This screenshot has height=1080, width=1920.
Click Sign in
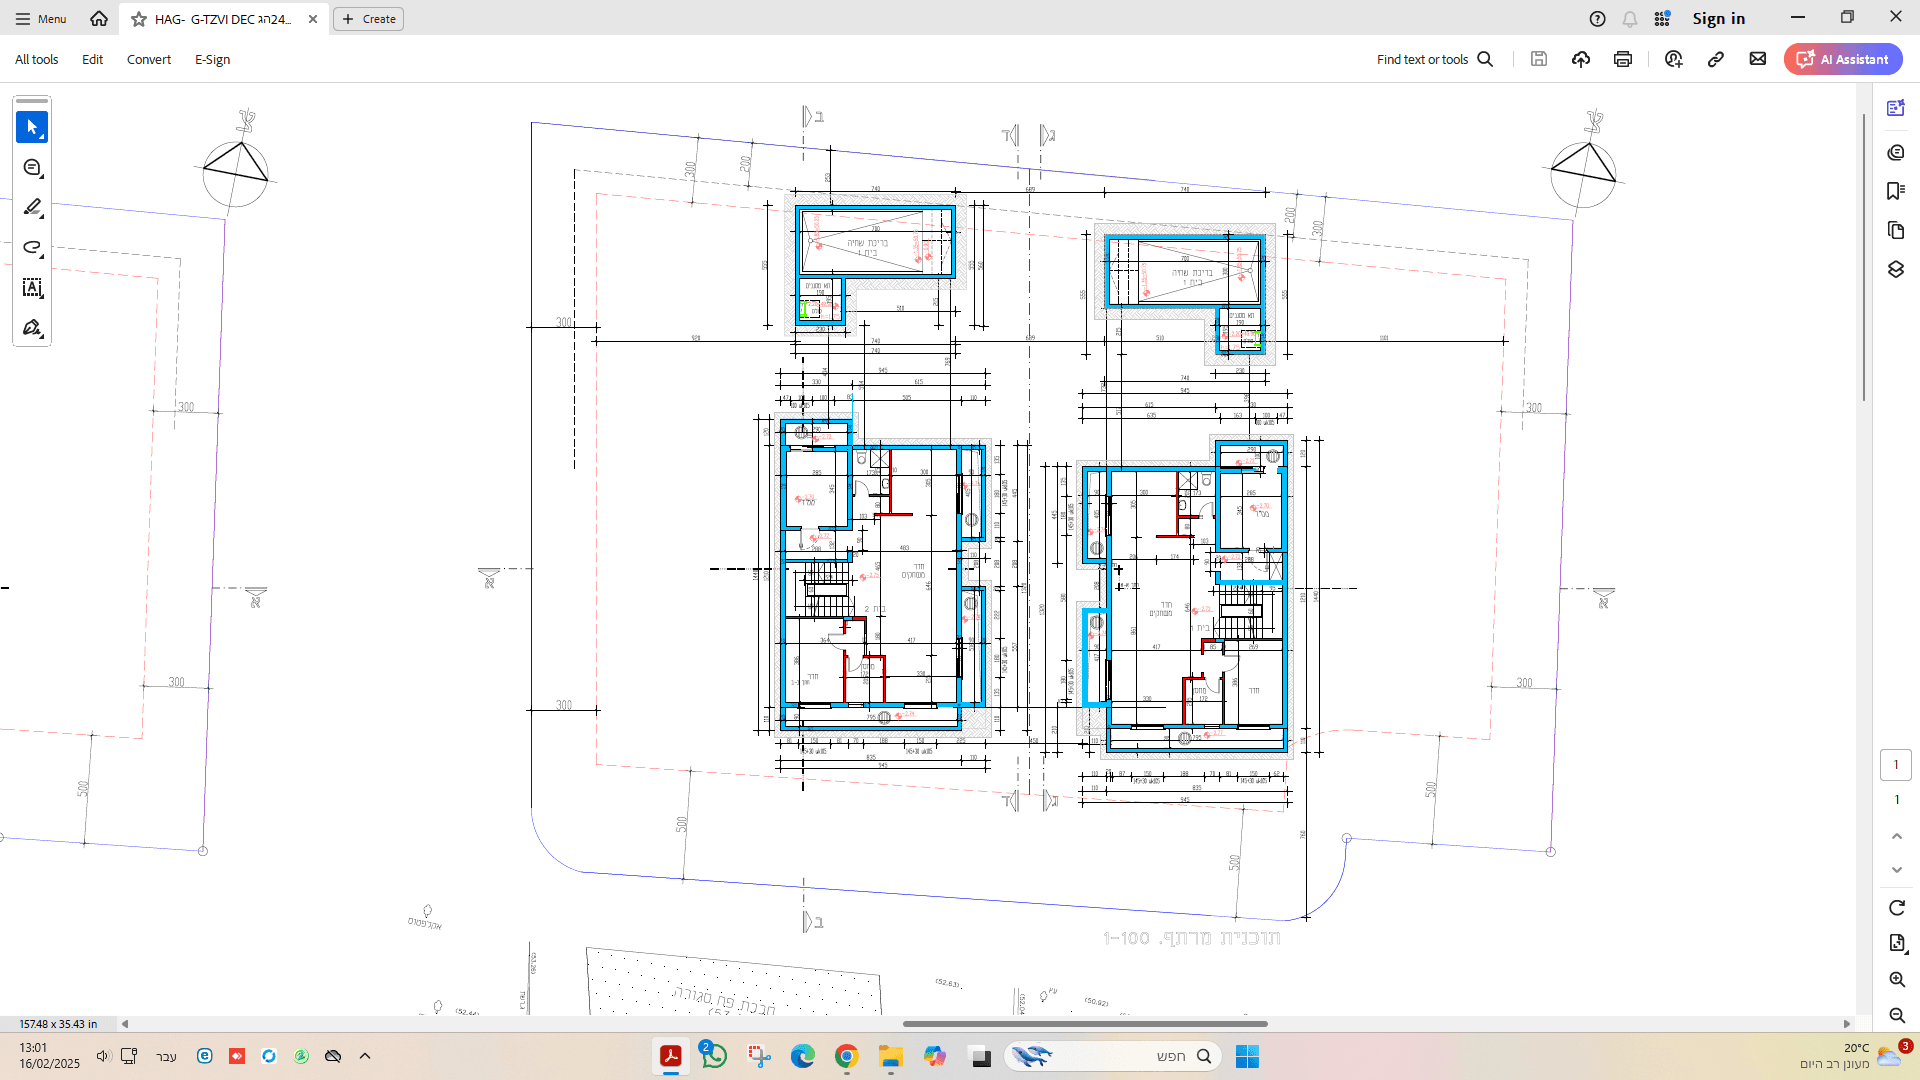point(1718,19)
